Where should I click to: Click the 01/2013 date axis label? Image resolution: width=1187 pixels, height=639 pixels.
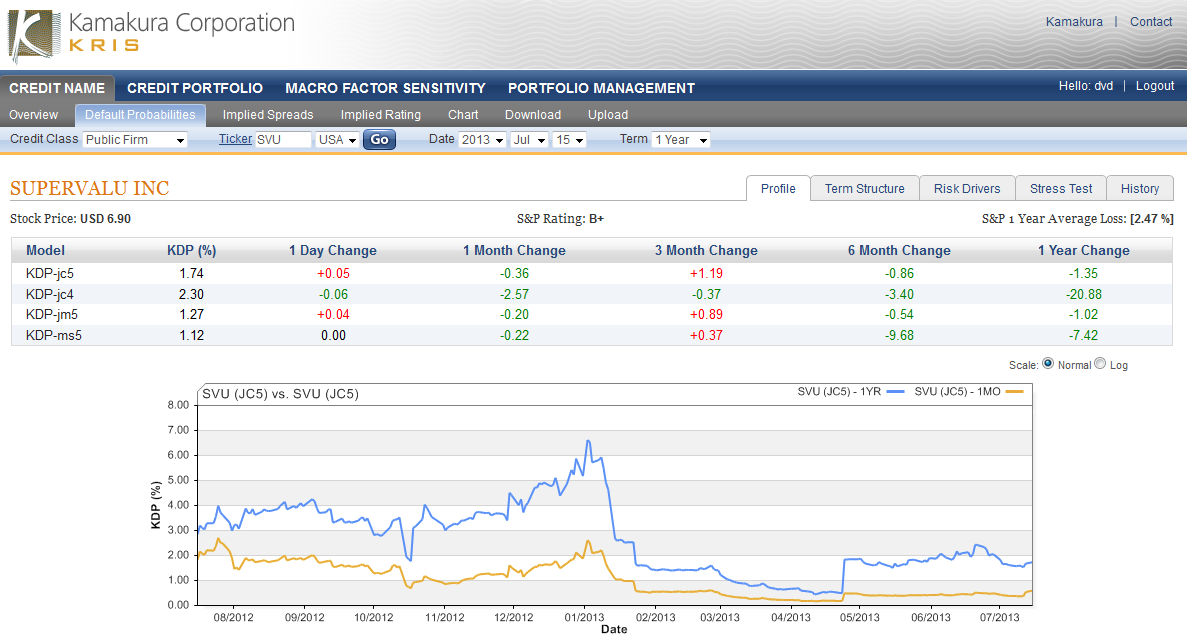click(x=584, y=617)
